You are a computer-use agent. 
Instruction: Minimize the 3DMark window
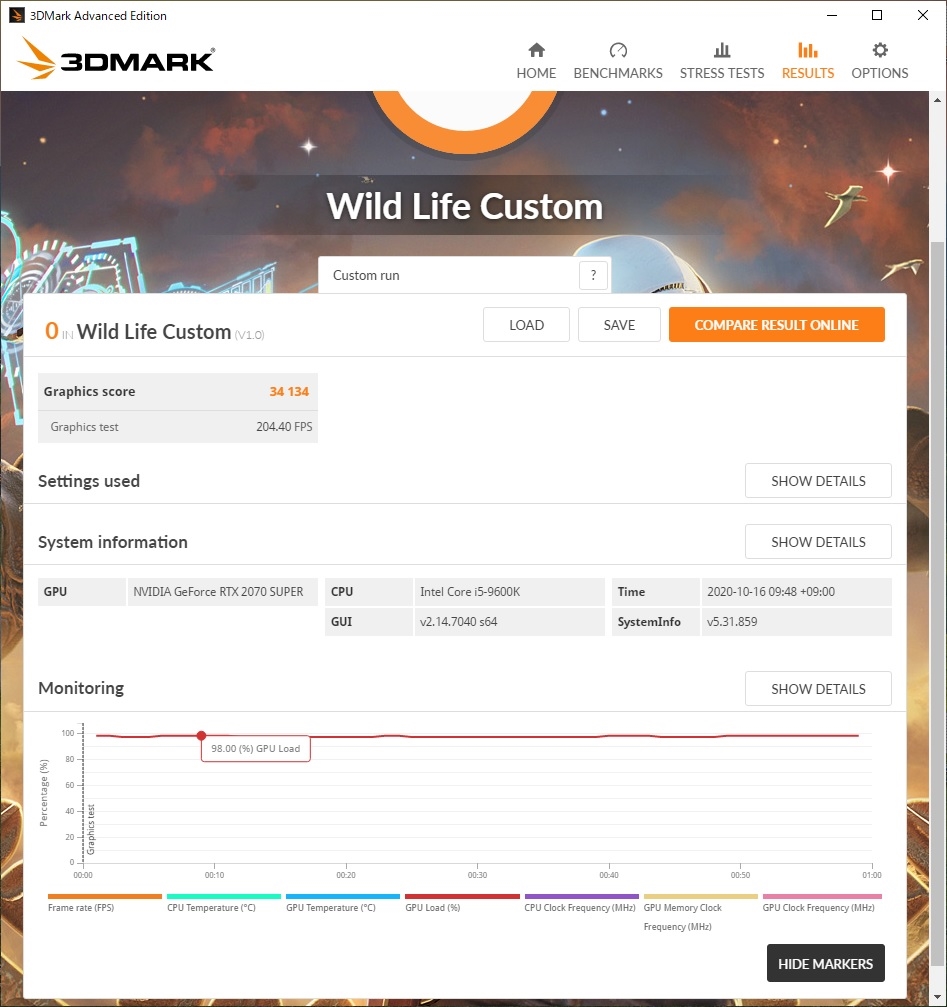(x=832, y=15)
